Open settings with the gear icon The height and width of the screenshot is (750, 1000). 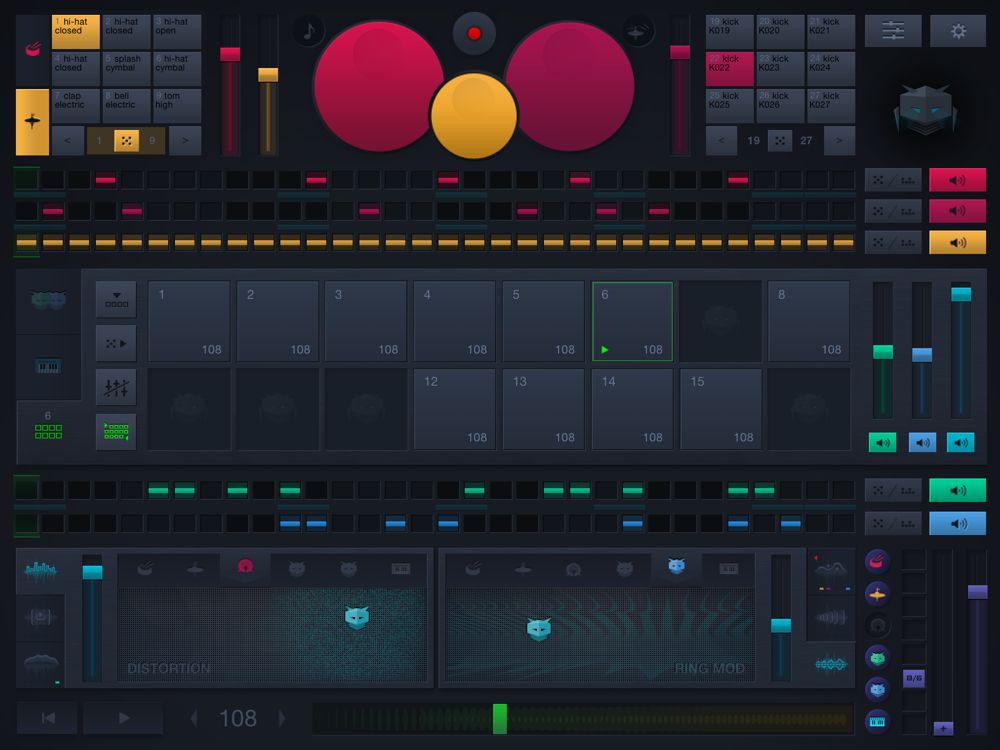(958, 31)
